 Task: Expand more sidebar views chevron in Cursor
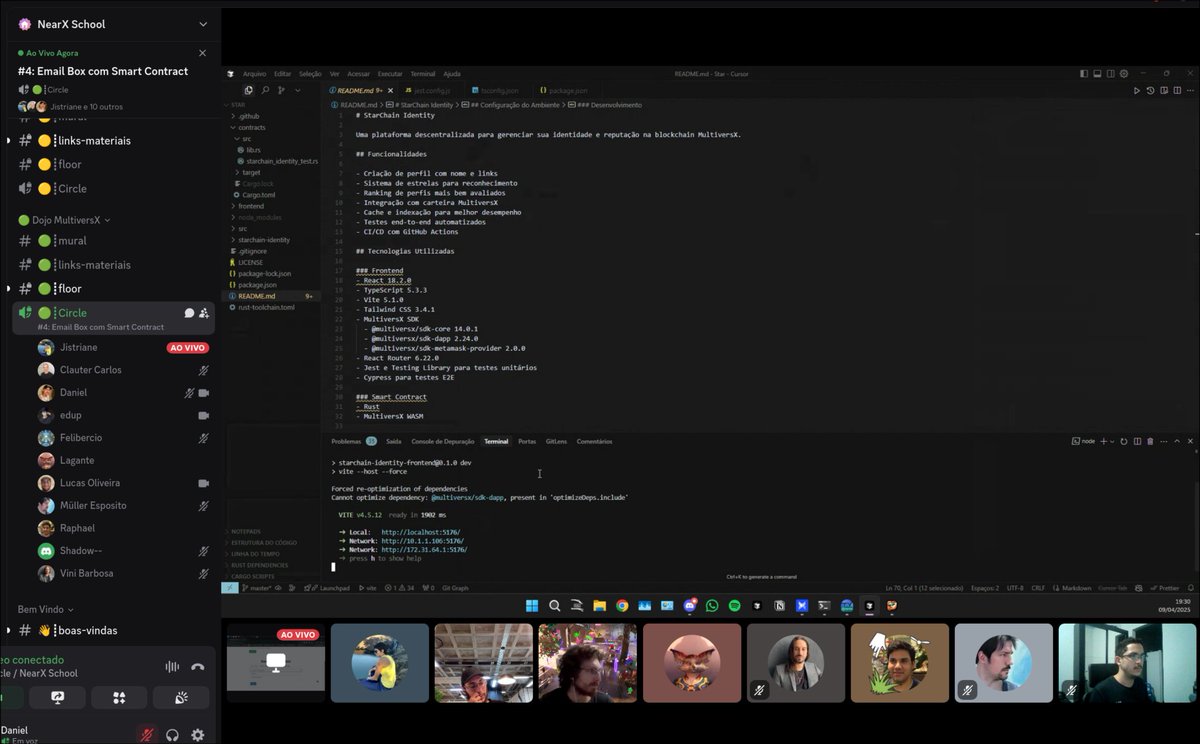click(x=297, y=90)
